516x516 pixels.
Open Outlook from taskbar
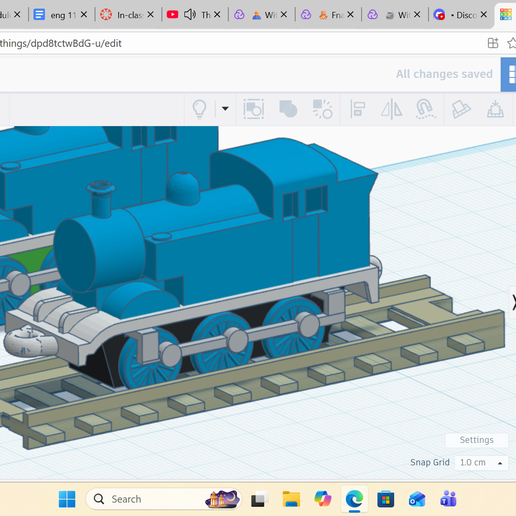417,499
